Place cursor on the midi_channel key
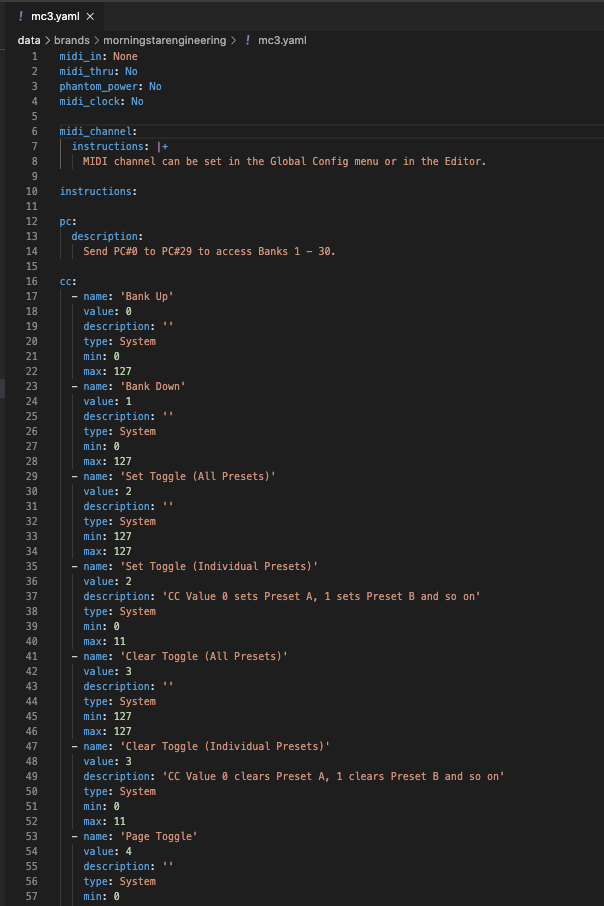Screen dimensions: 604x906 point(97,131)
